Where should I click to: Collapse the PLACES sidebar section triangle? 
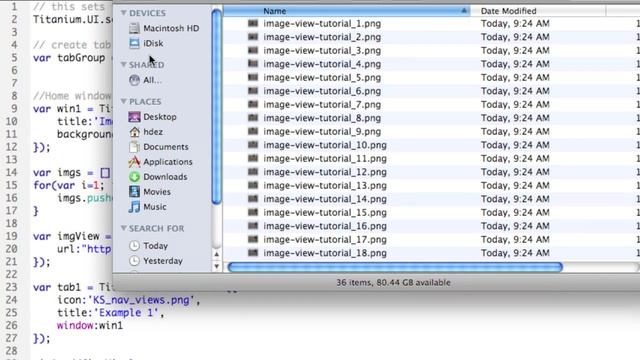[123, 101]
